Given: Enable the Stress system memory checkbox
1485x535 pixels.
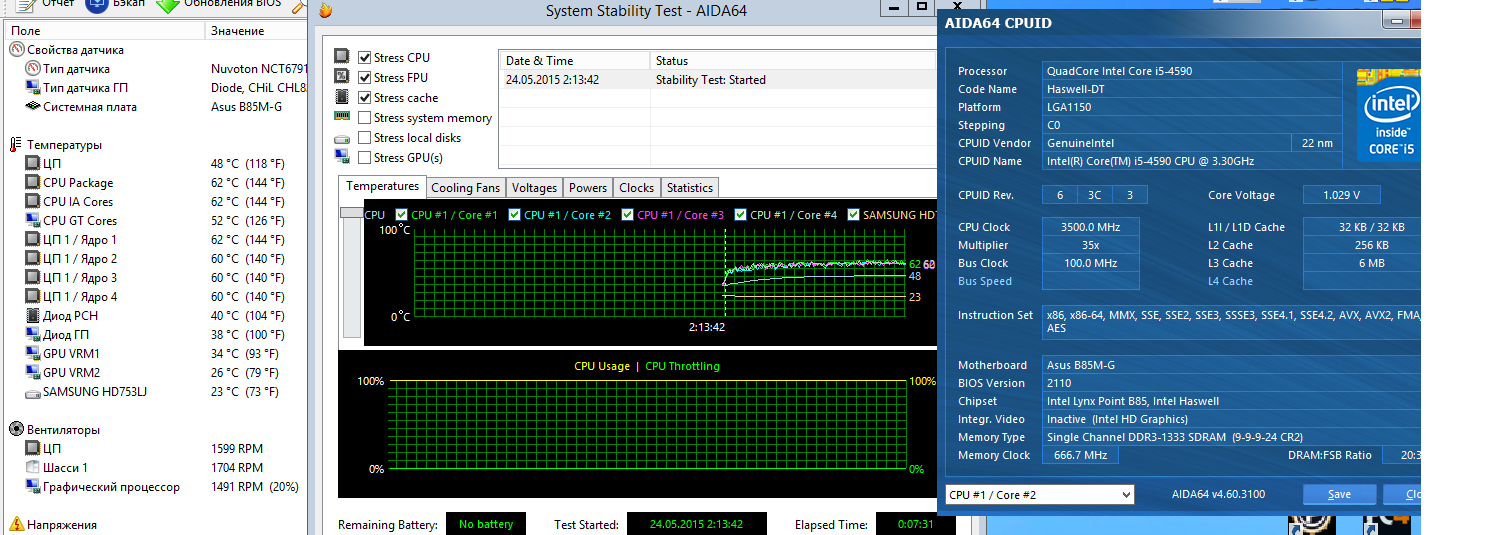Looking at the screenshot, I should point(365,118).
